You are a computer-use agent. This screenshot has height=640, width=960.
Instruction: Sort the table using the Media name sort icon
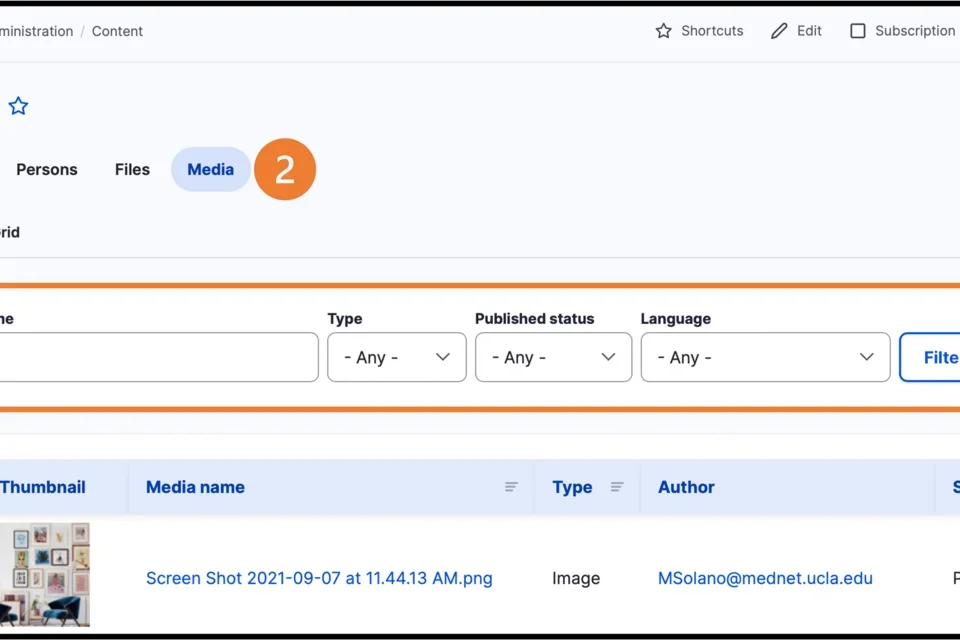(x=511, y=487)
